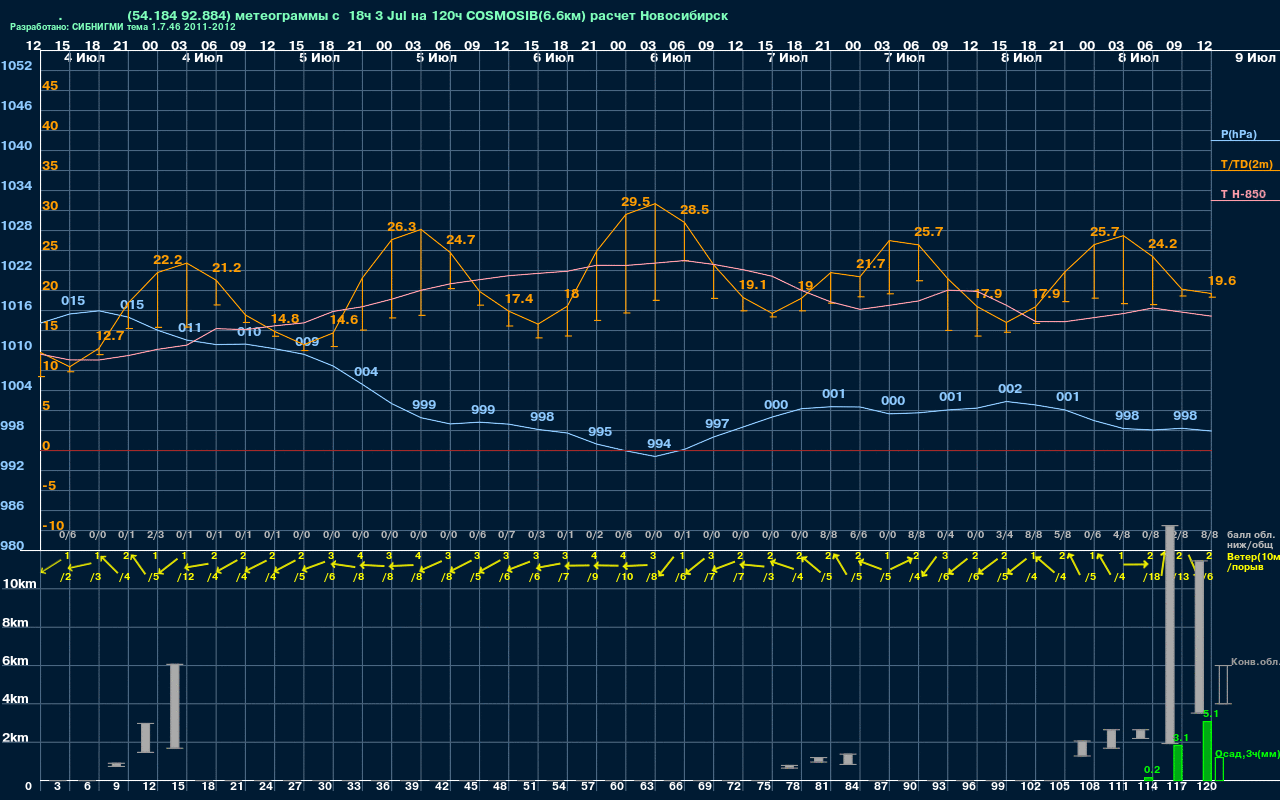Click the gray cloud bar at hour 12

tap(145, 738)
